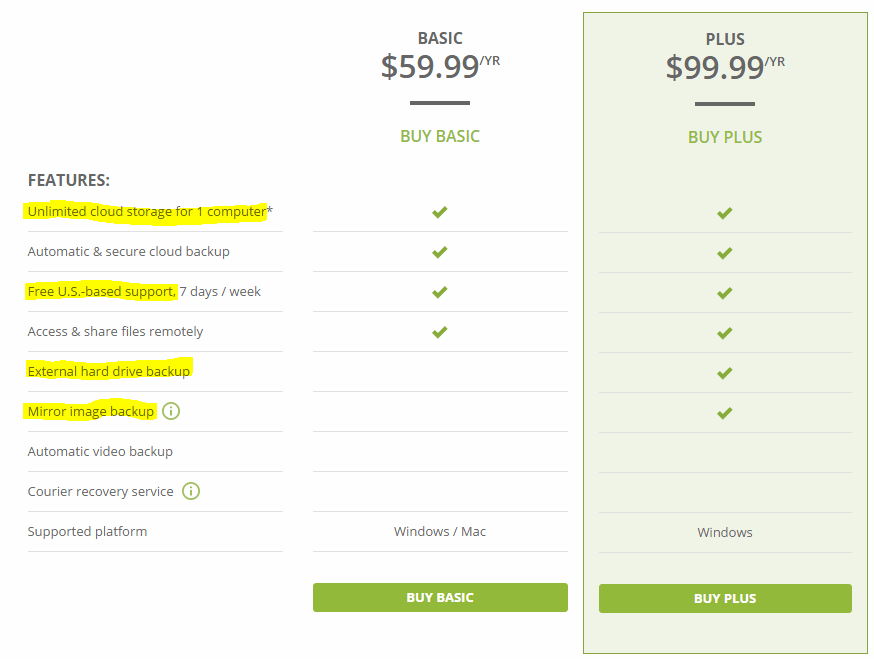Select the Basic checkmark for Free U.S.-based support

tap(439, 292)
